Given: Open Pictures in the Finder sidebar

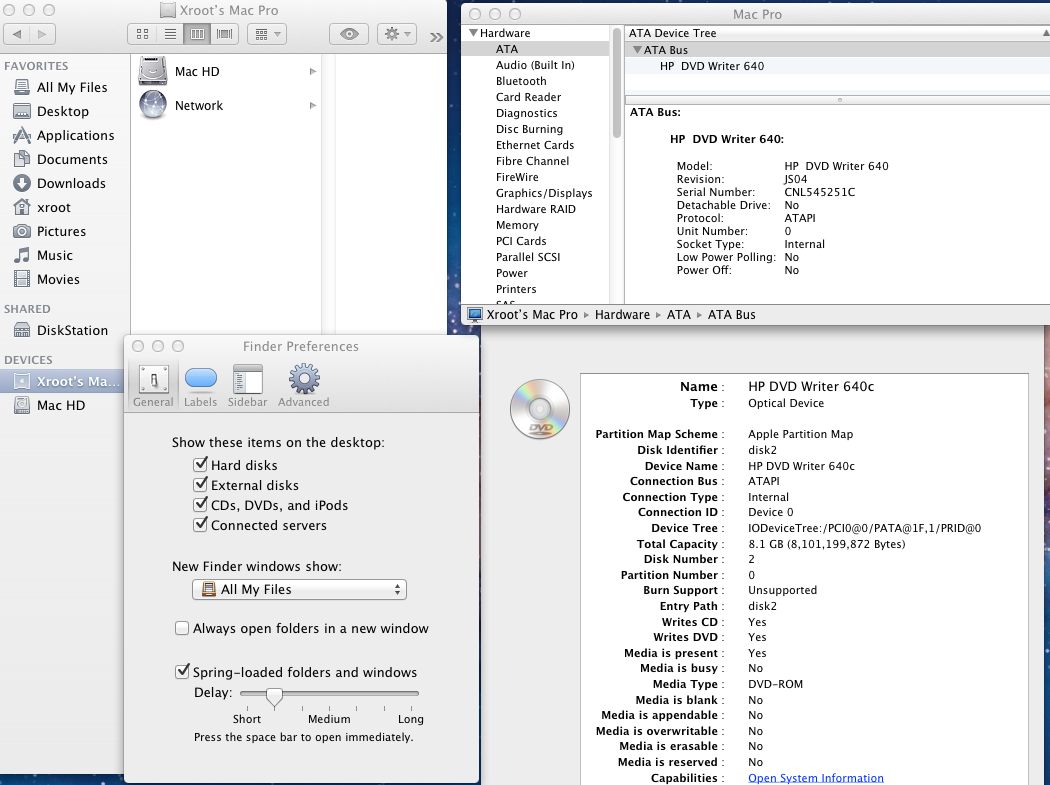Looking at the screenshot, I should pos(61,232).
